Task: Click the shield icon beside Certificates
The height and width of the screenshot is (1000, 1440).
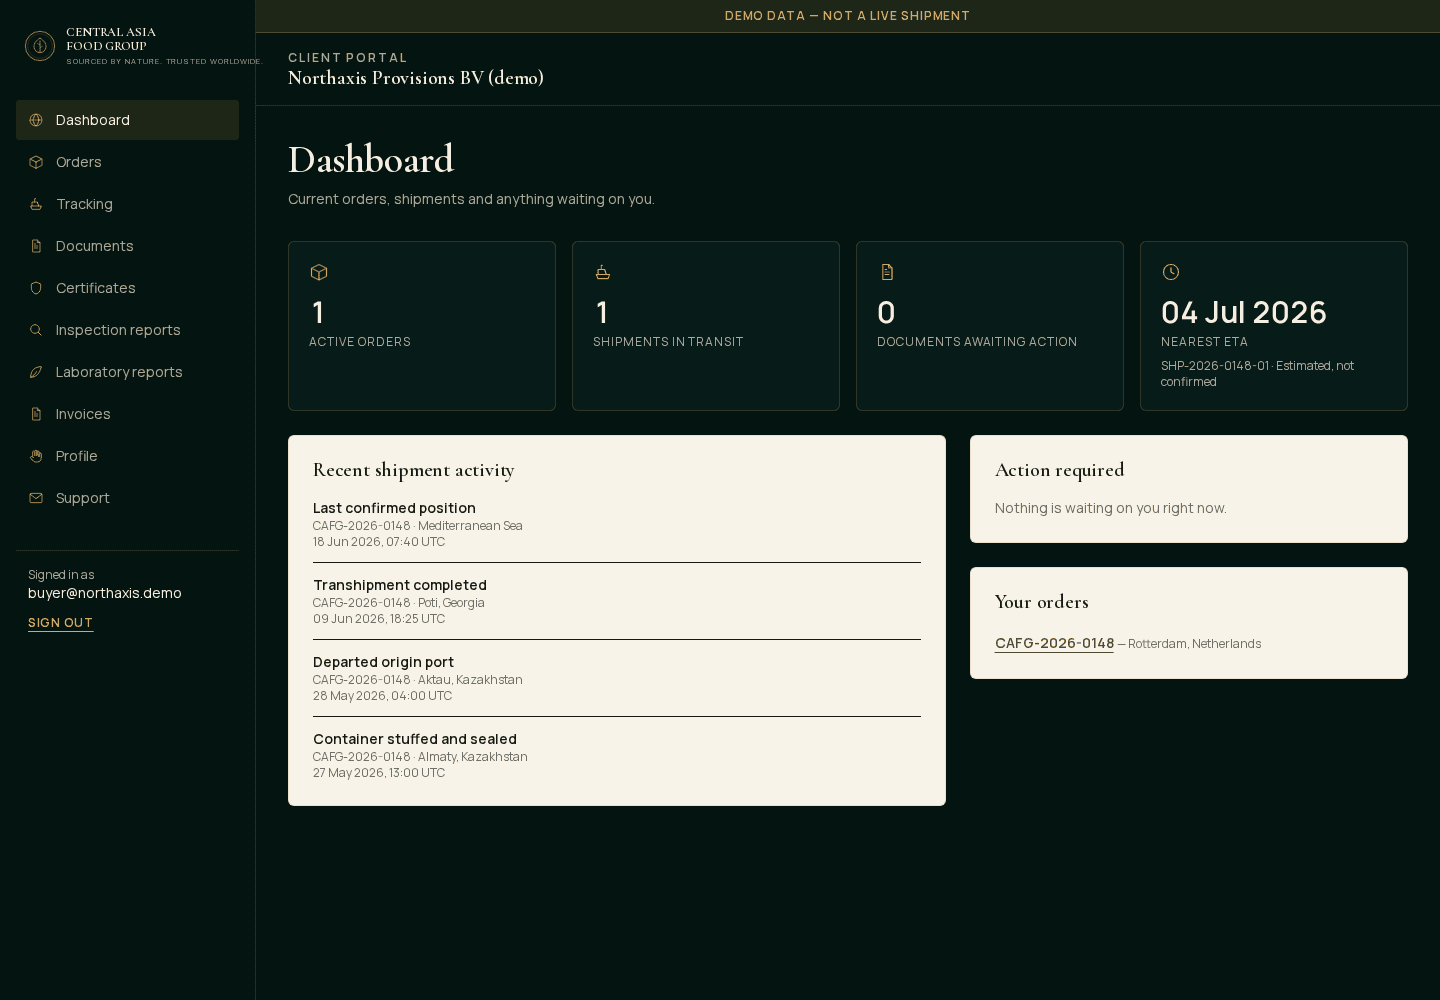Action: pos(36,288)
